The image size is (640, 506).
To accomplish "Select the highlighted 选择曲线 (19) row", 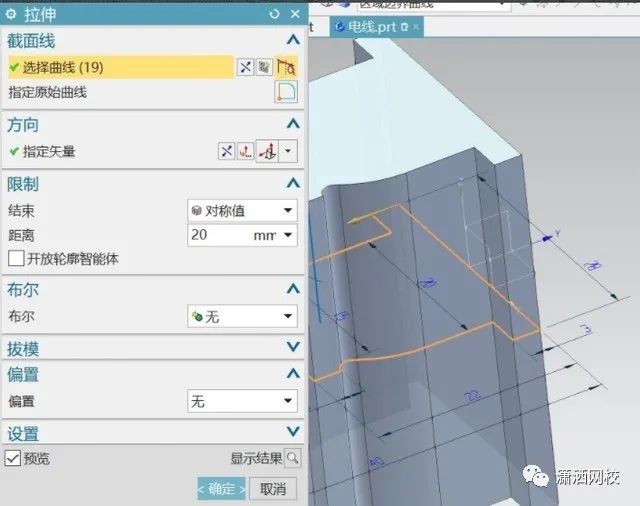I will tap(121, 67).
